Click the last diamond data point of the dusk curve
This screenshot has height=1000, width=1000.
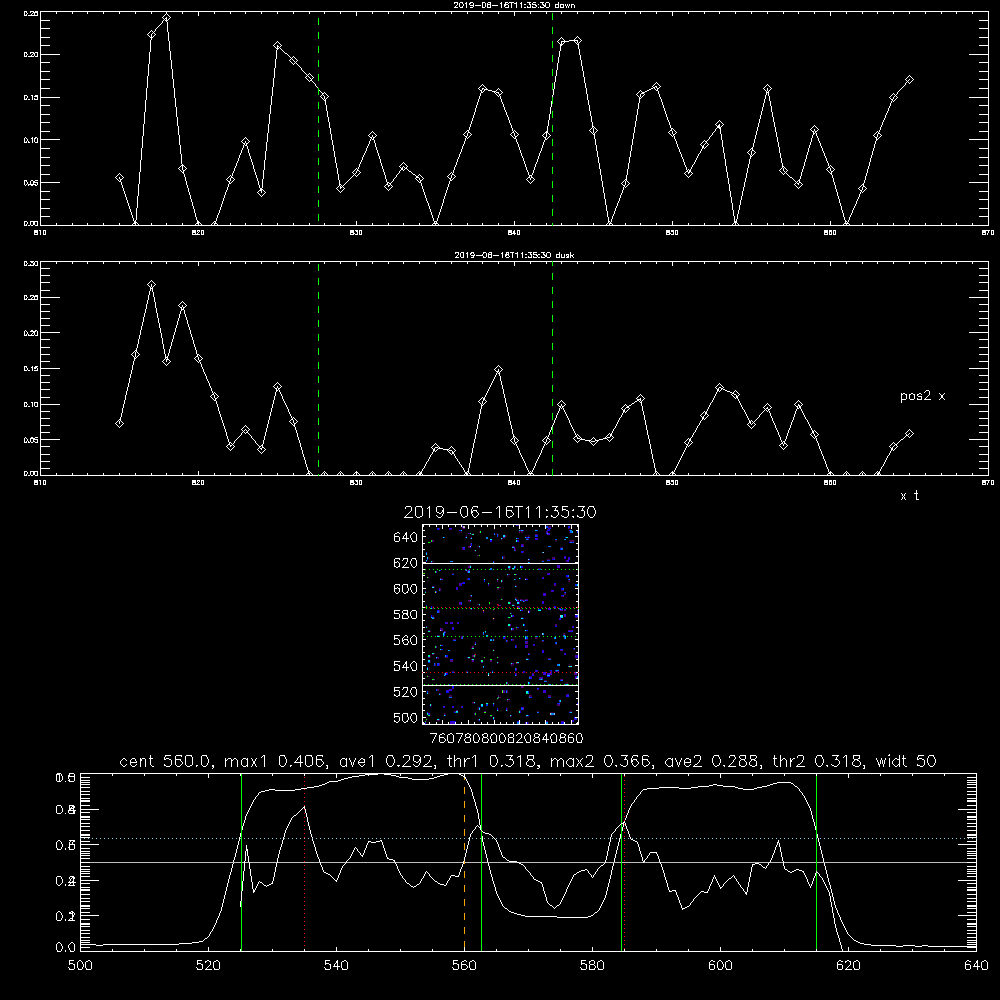click(909, 434)
